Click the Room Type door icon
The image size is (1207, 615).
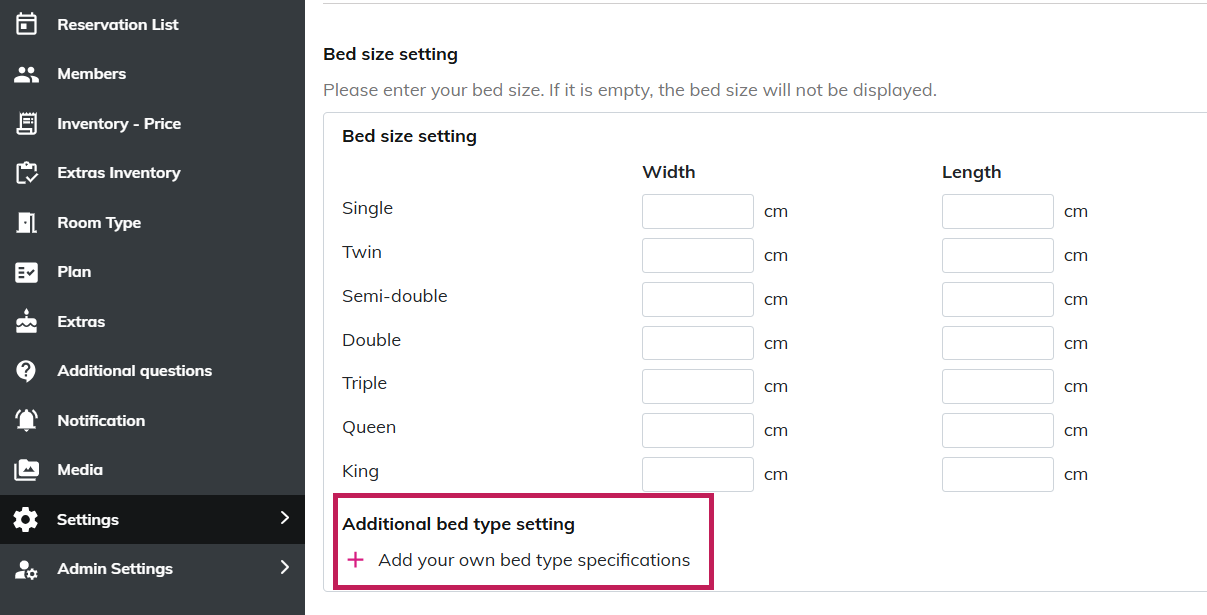(27, 223)
